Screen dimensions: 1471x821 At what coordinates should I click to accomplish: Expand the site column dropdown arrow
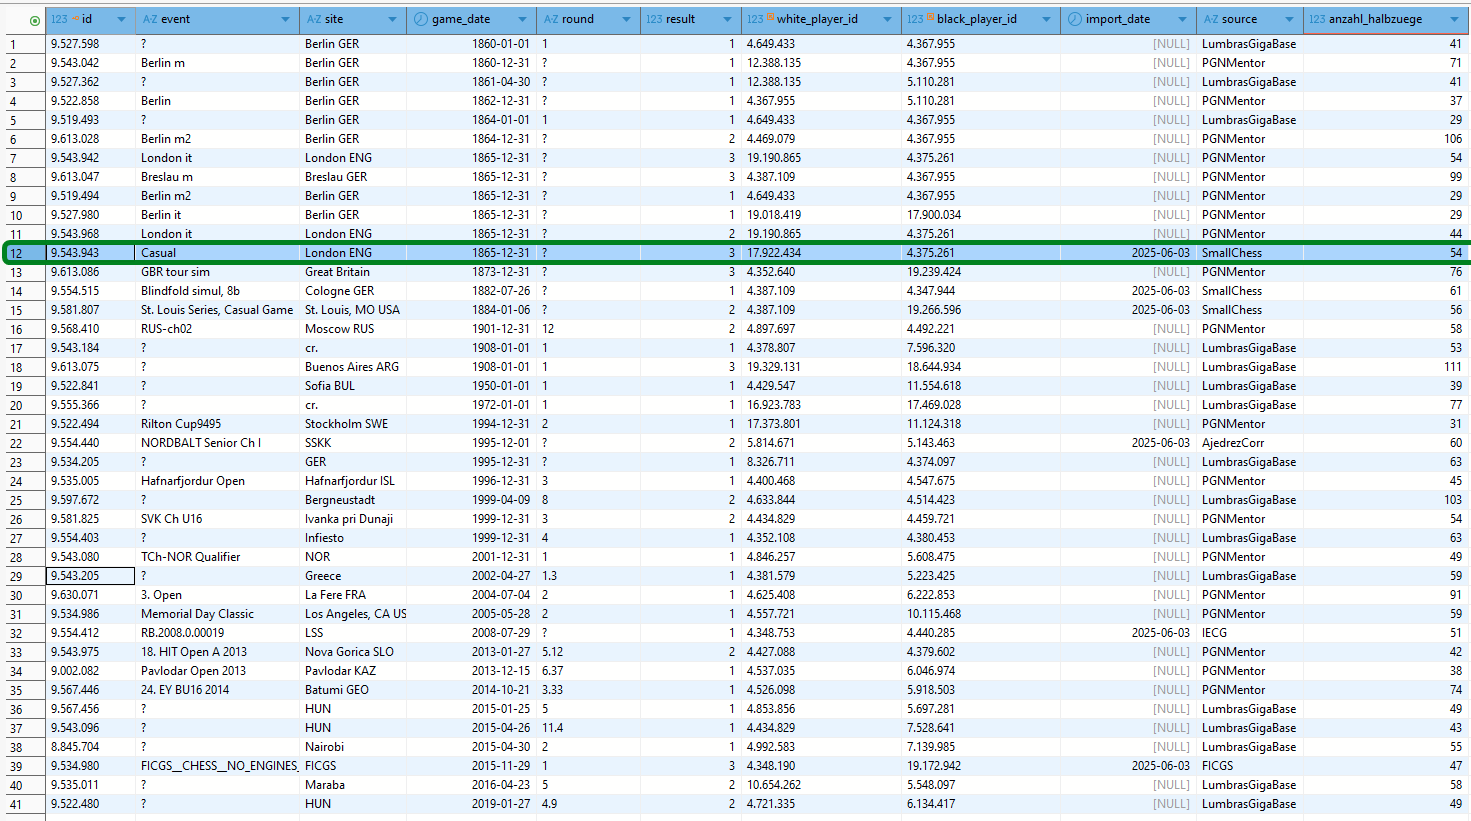coord(392,20)
